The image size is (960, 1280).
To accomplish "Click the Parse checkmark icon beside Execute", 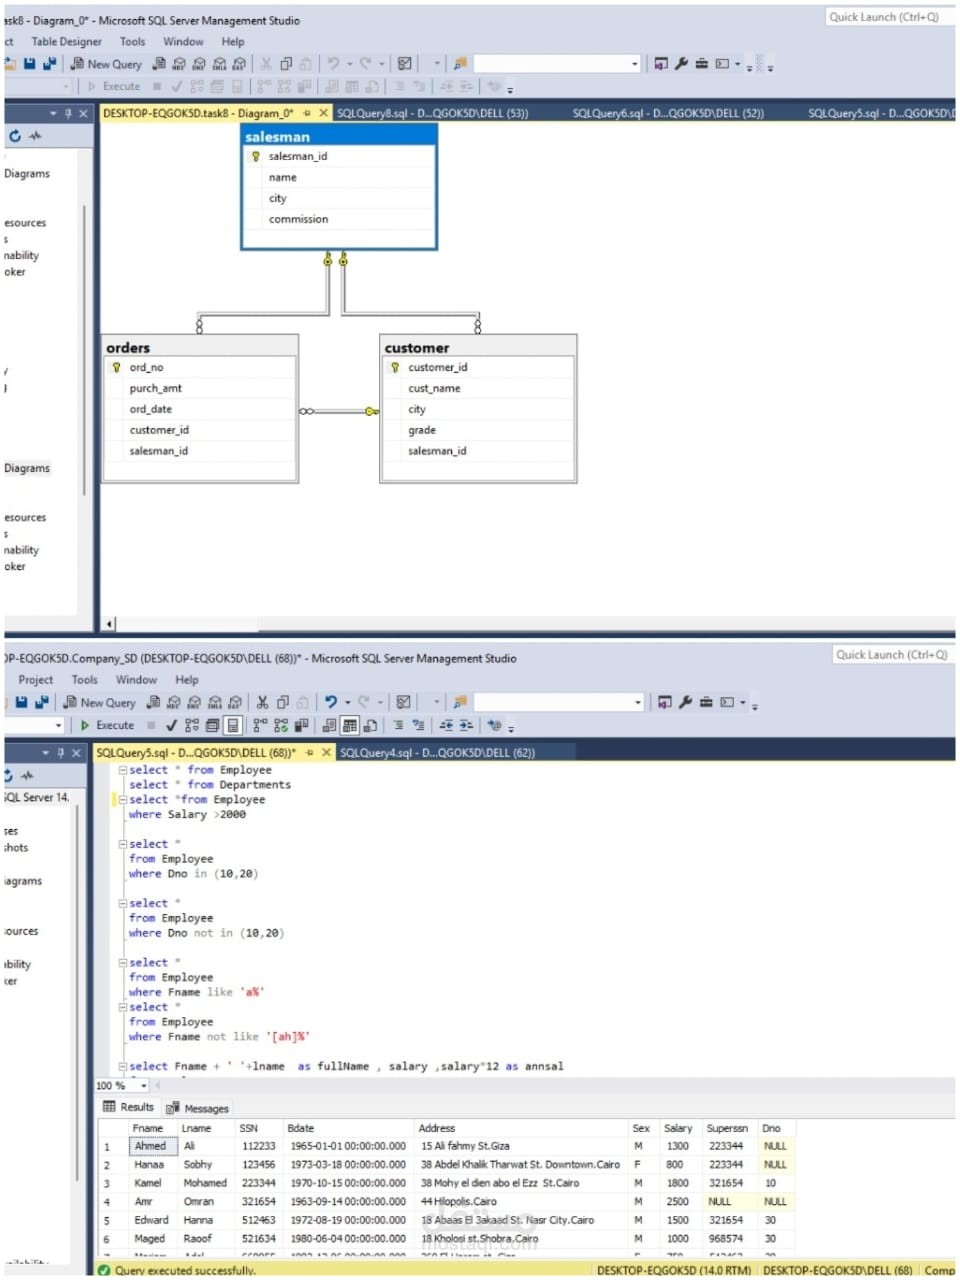I will [171, 725].
